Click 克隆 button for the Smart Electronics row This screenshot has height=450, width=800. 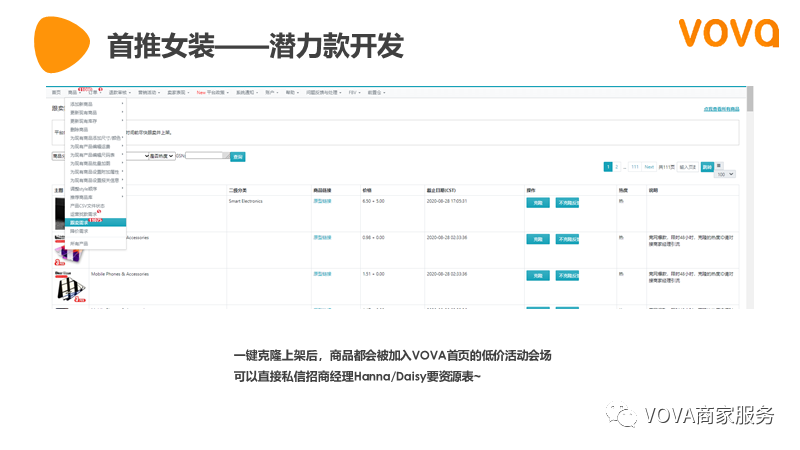538,201
